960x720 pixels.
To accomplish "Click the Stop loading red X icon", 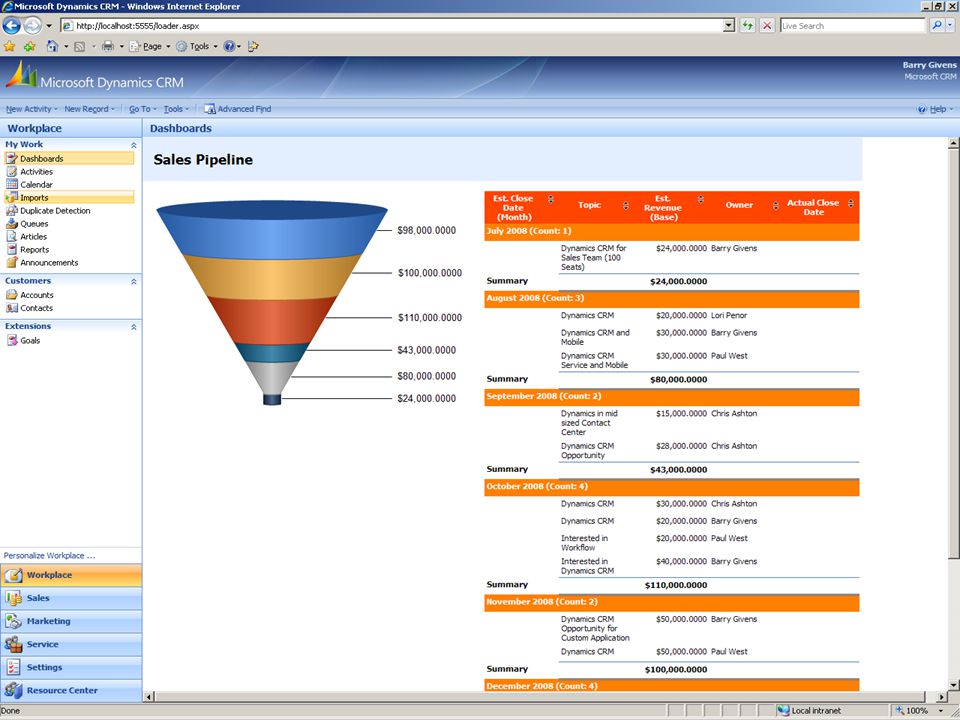I will click(x=767, y=26).
